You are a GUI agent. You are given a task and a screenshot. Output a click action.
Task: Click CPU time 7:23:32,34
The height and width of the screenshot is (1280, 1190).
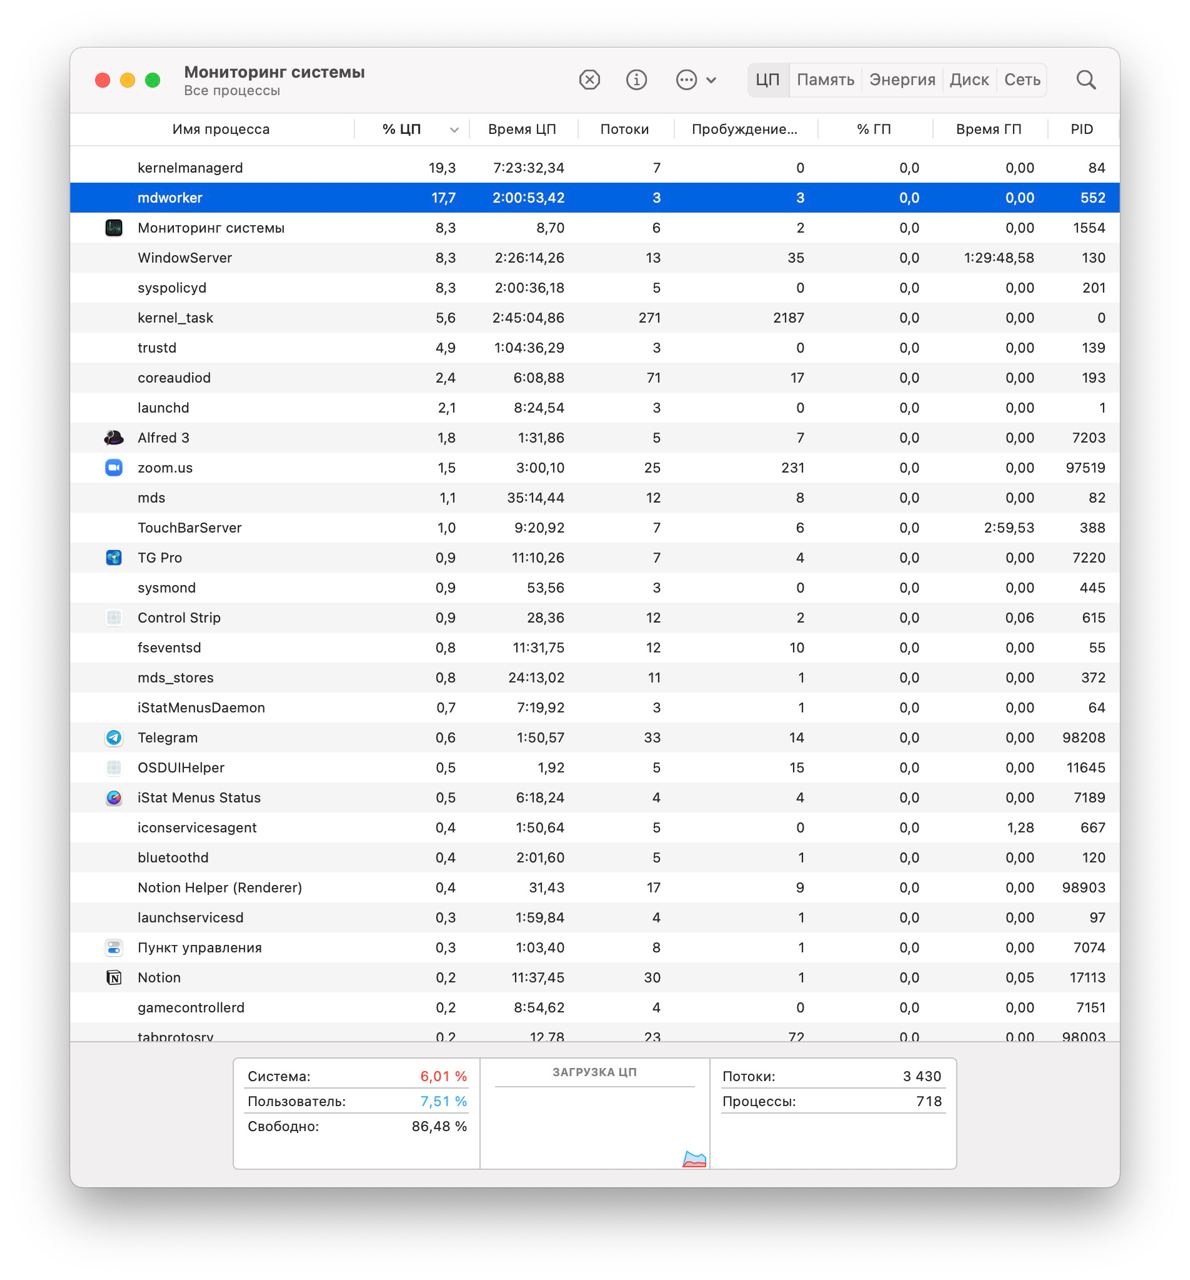529,168
